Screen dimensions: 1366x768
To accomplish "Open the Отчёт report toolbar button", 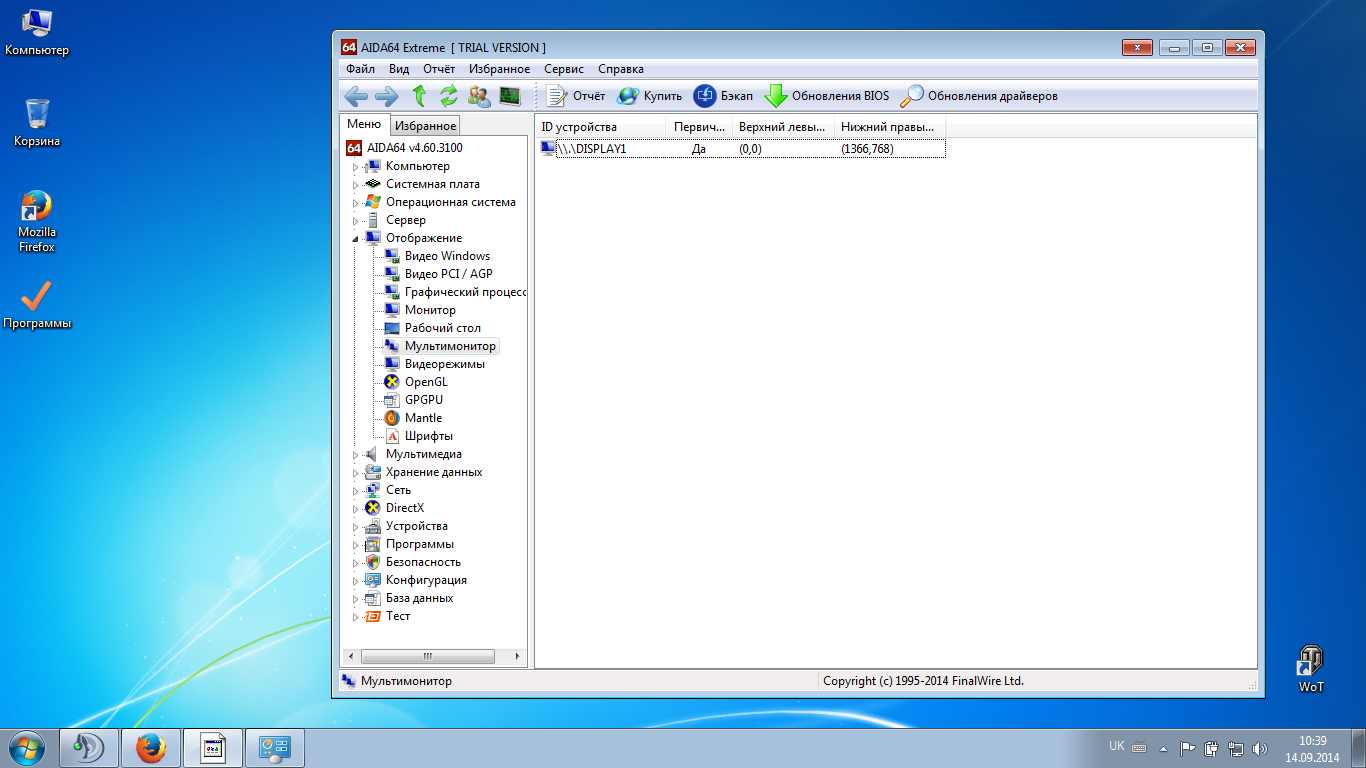I will 576,96.
